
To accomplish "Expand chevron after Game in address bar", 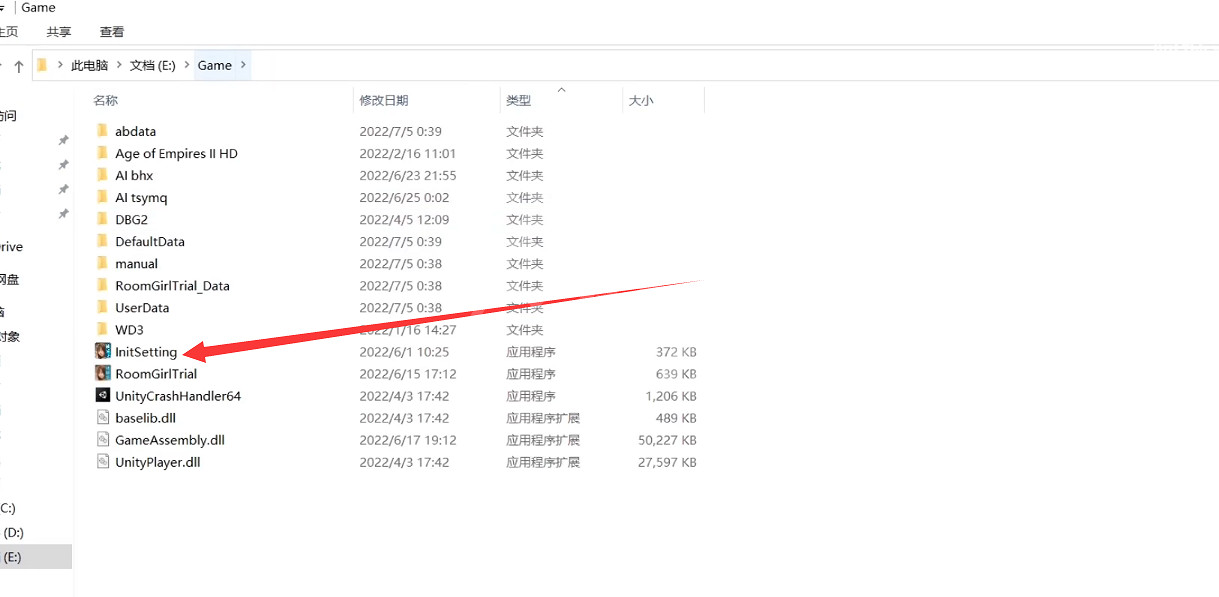I will pyautogui.click(x=242, y=66).
